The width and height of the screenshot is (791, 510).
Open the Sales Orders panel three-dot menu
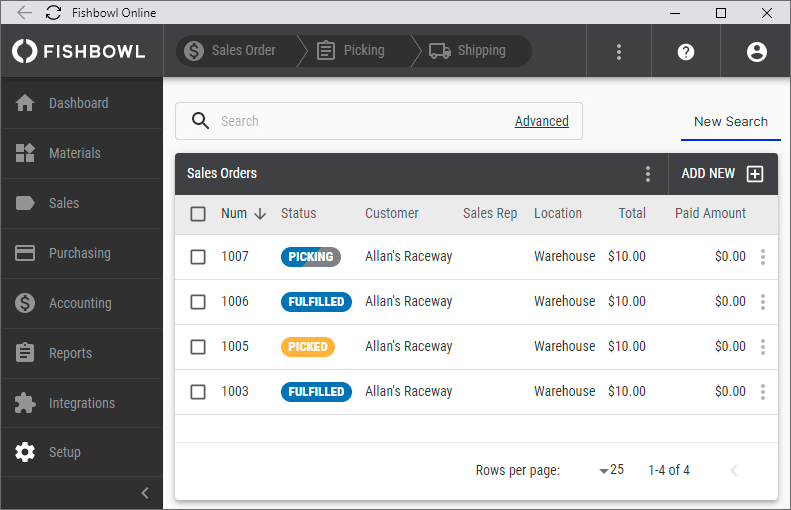point(648,174)
